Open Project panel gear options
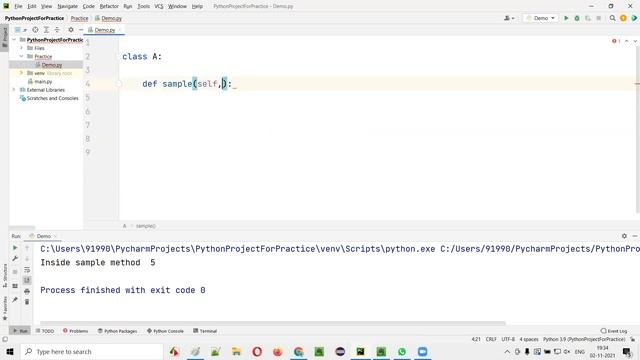 71,30
